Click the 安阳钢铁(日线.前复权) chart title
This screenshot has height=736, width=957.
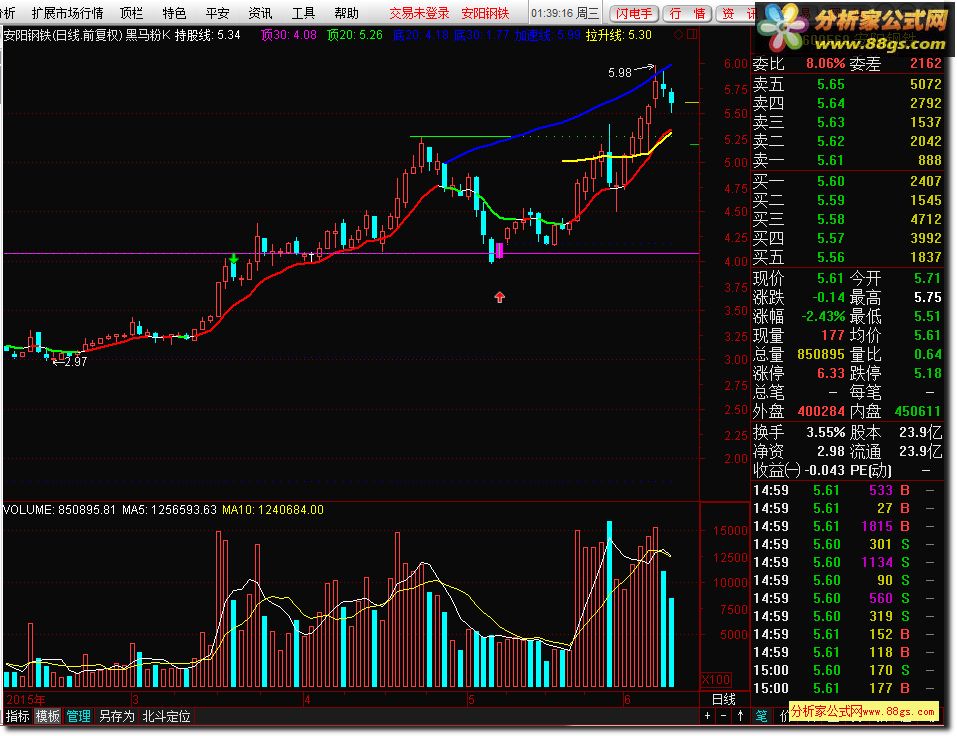(62, 35)
